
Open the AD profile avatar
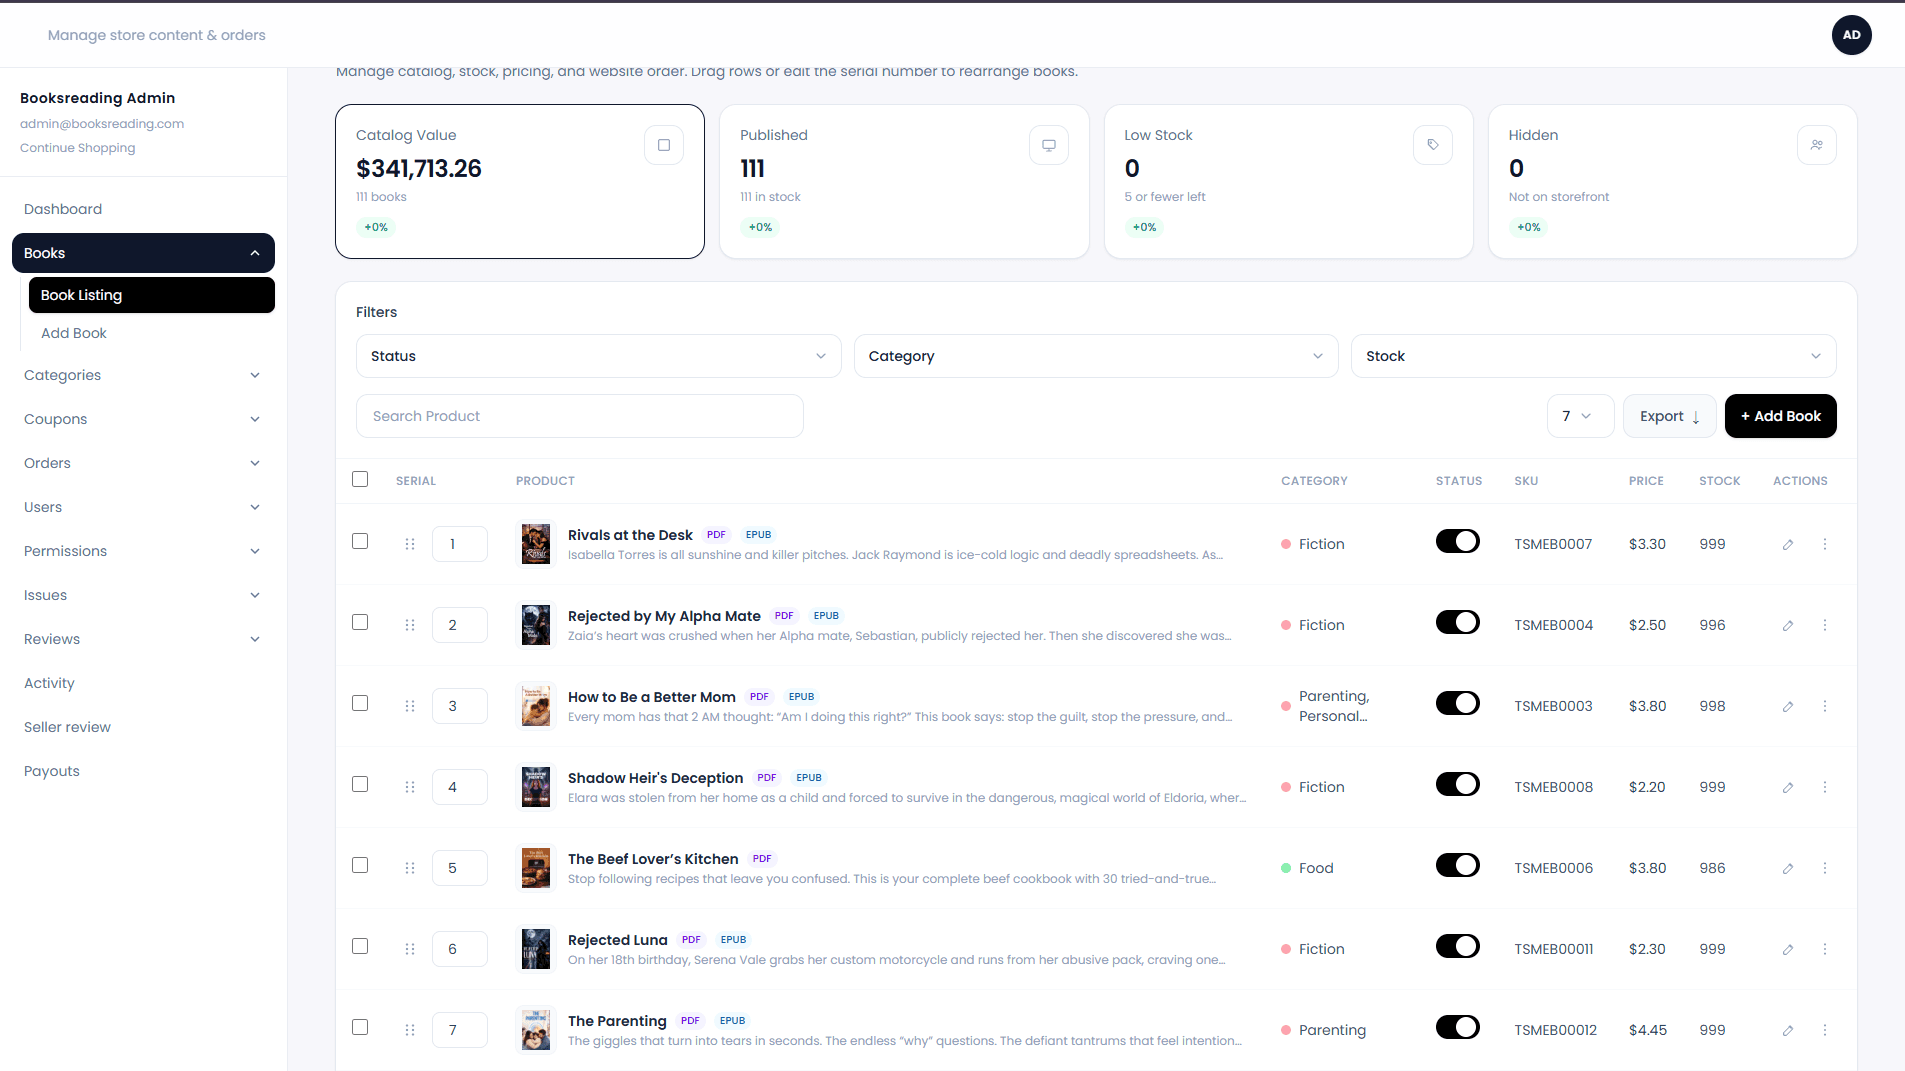tap(1852, 35)
